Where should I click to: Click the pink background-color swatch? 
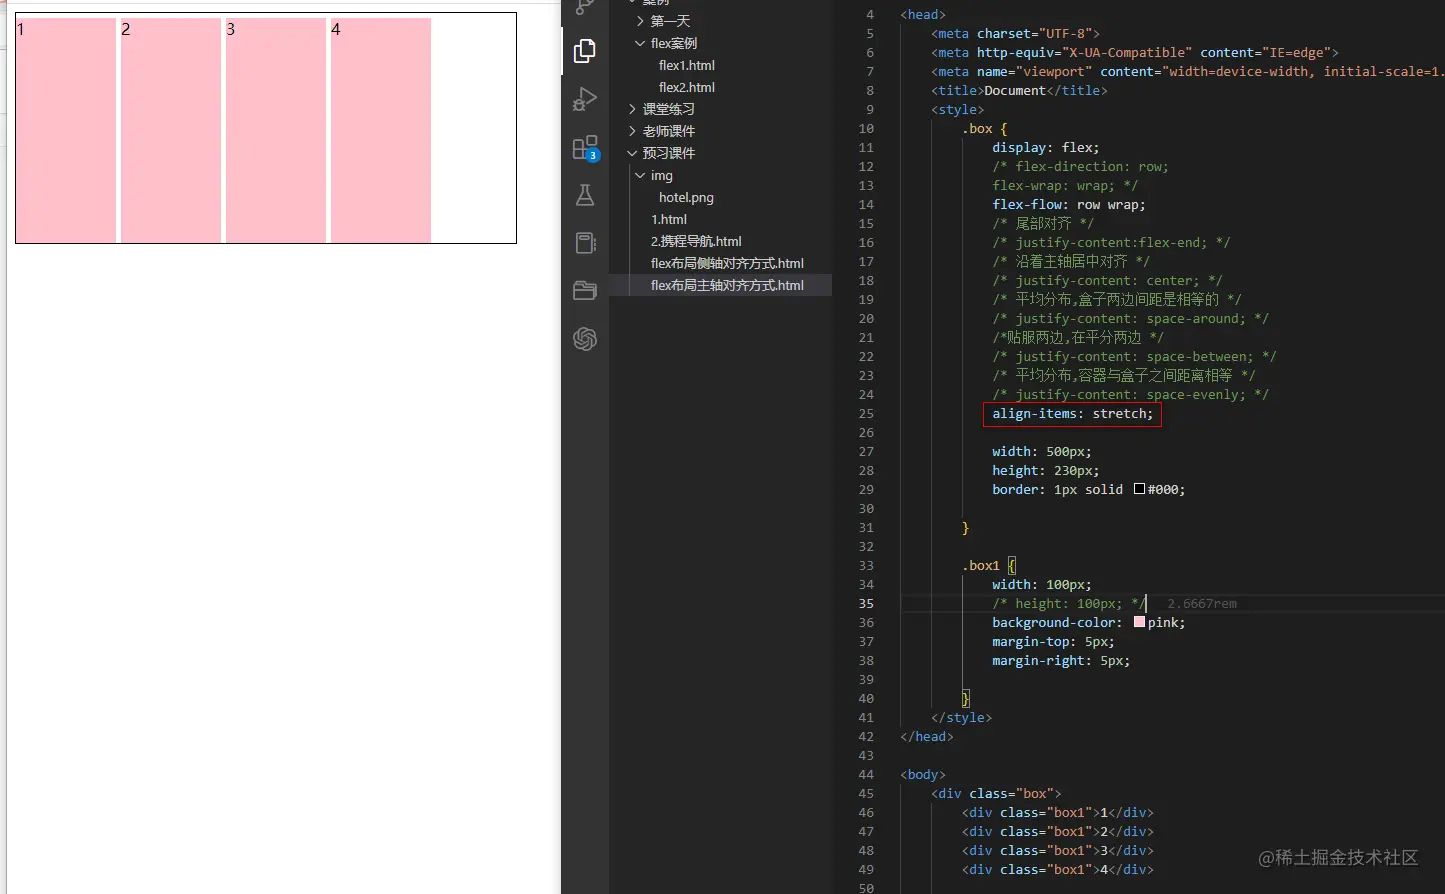[1139, 622]
